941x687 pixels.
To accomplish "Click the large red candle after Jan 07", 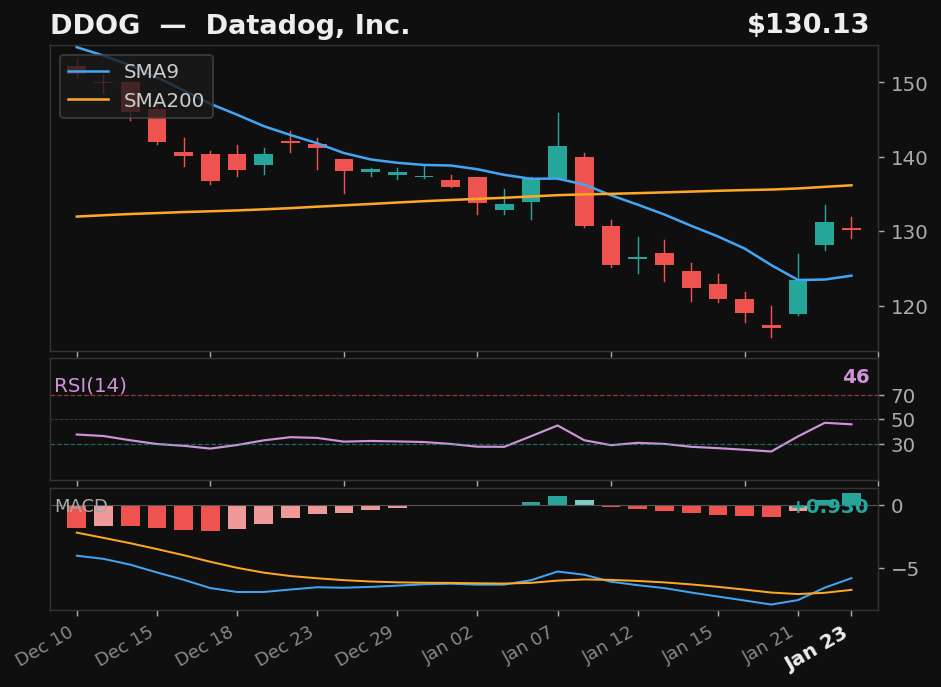I will pyautogui.click(x=585, y=191).
